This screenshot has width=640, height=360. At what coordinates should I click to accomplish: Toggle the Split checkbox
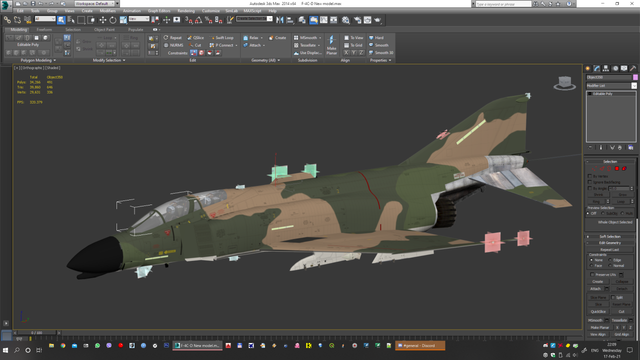click(613, 298)
